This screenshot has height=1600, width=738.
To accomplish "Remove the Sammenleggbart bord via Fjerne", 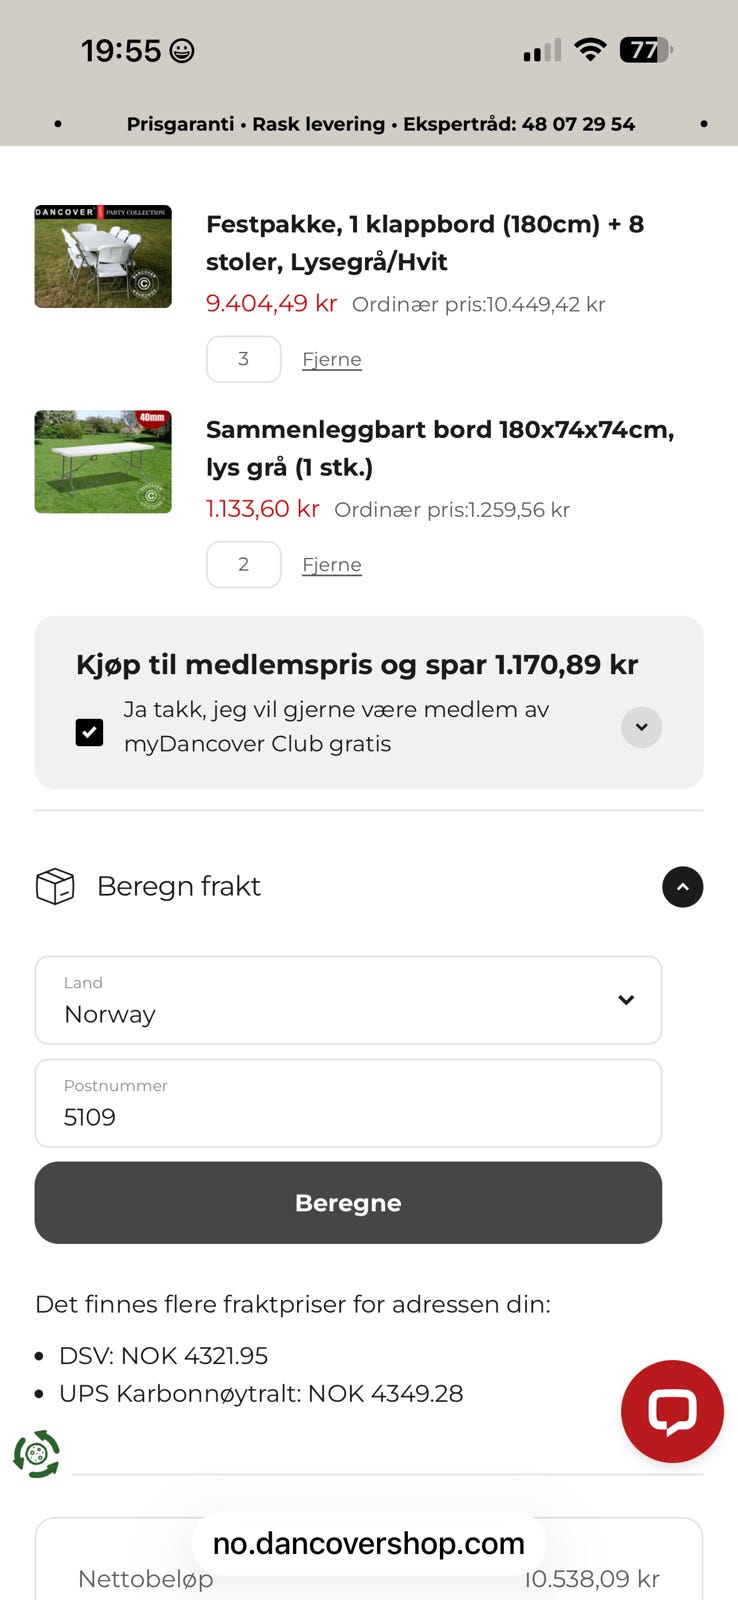I will [331, 565].
